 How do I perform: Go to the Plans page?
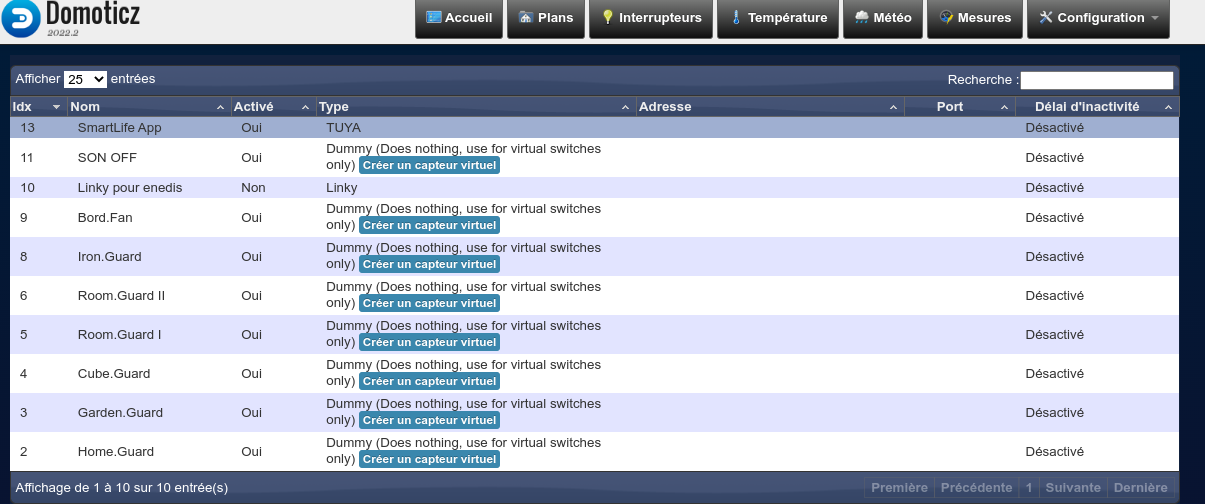[547, 18]
